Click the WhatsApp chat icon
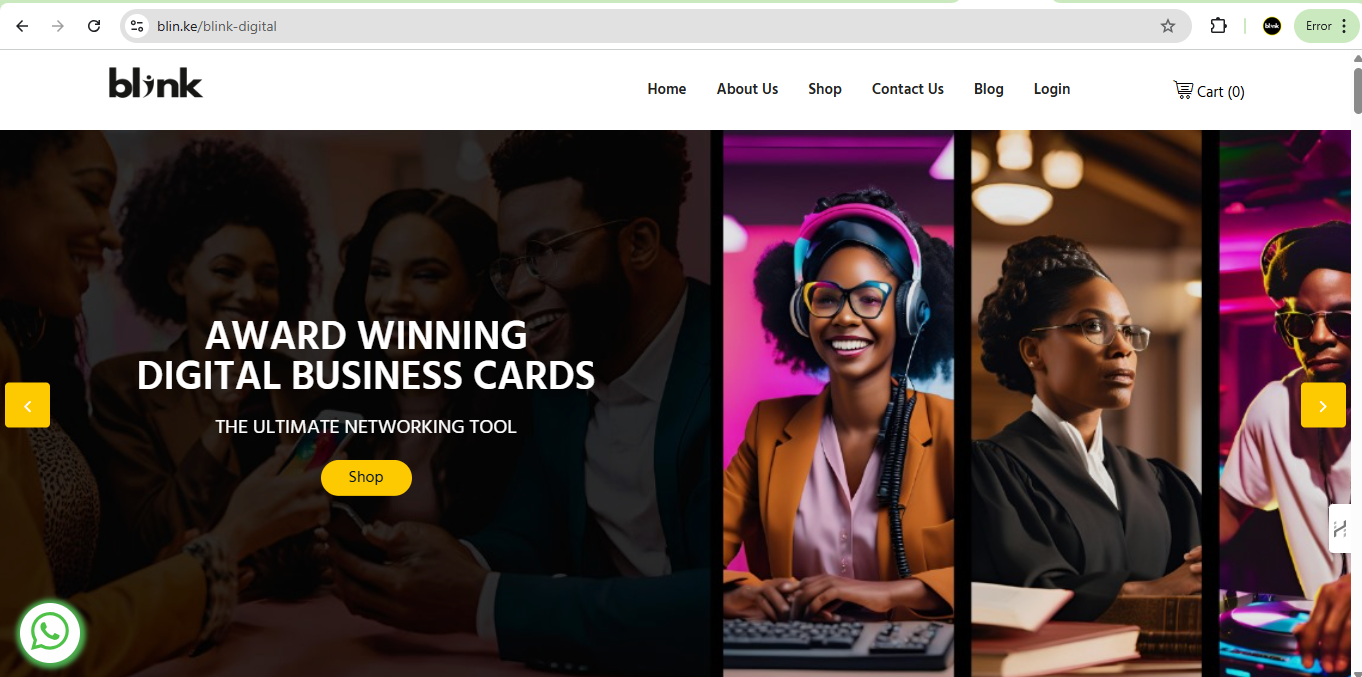This screenshot has width=1362, height=677. (x=50, y=632)
